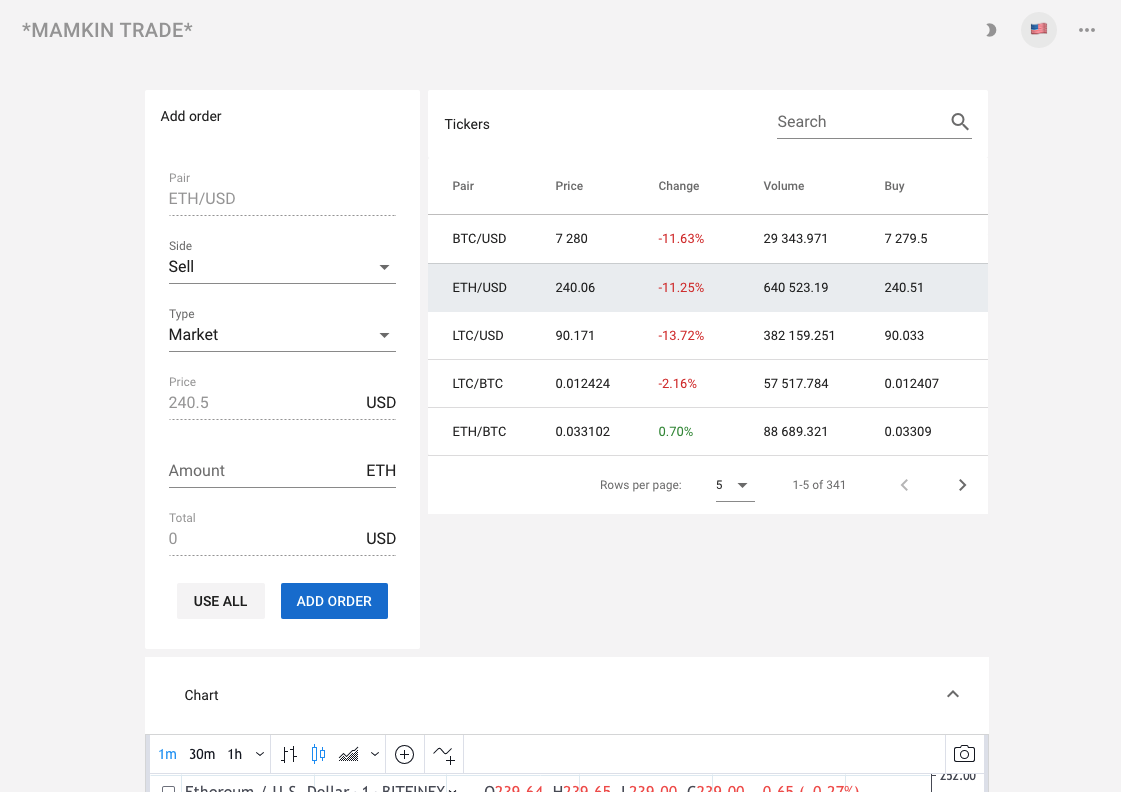1121x792 pixels.
Task: Sort by Pair column header
Action: tap(463, 186)
